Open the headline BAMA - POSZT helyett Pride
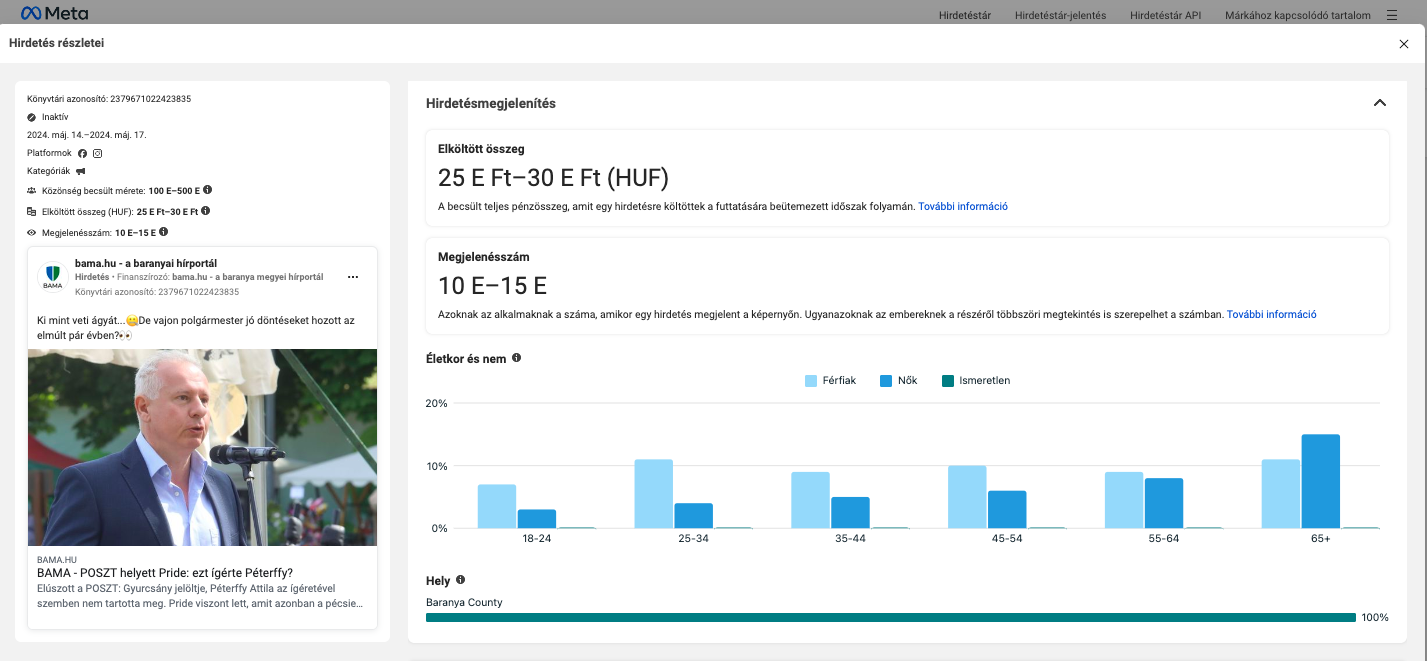The image size is (1427, 661). [165, 573]
